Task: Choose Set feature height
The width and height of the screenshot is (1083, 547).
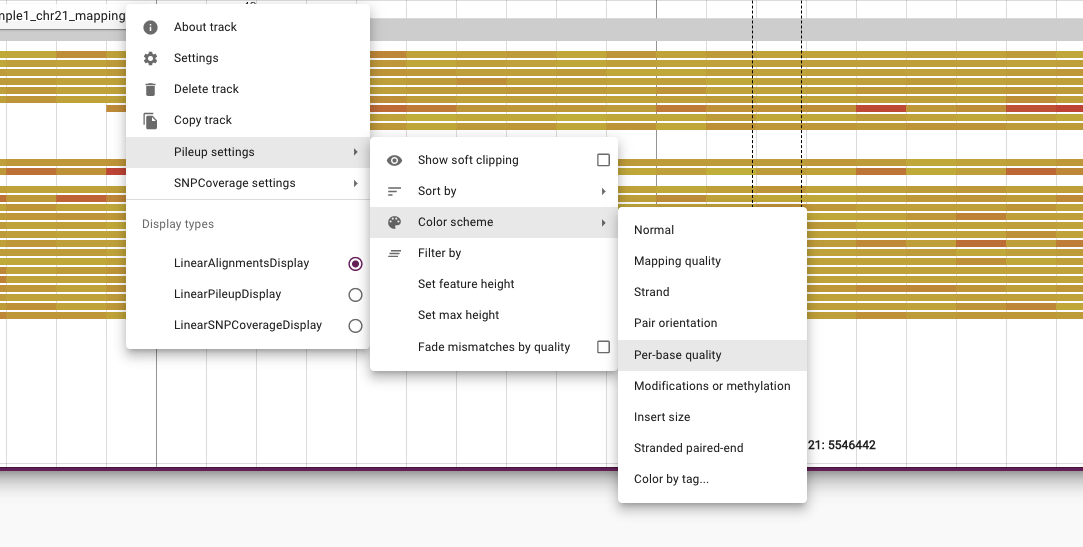Action: pyautogui.click(x=494, y=284)
